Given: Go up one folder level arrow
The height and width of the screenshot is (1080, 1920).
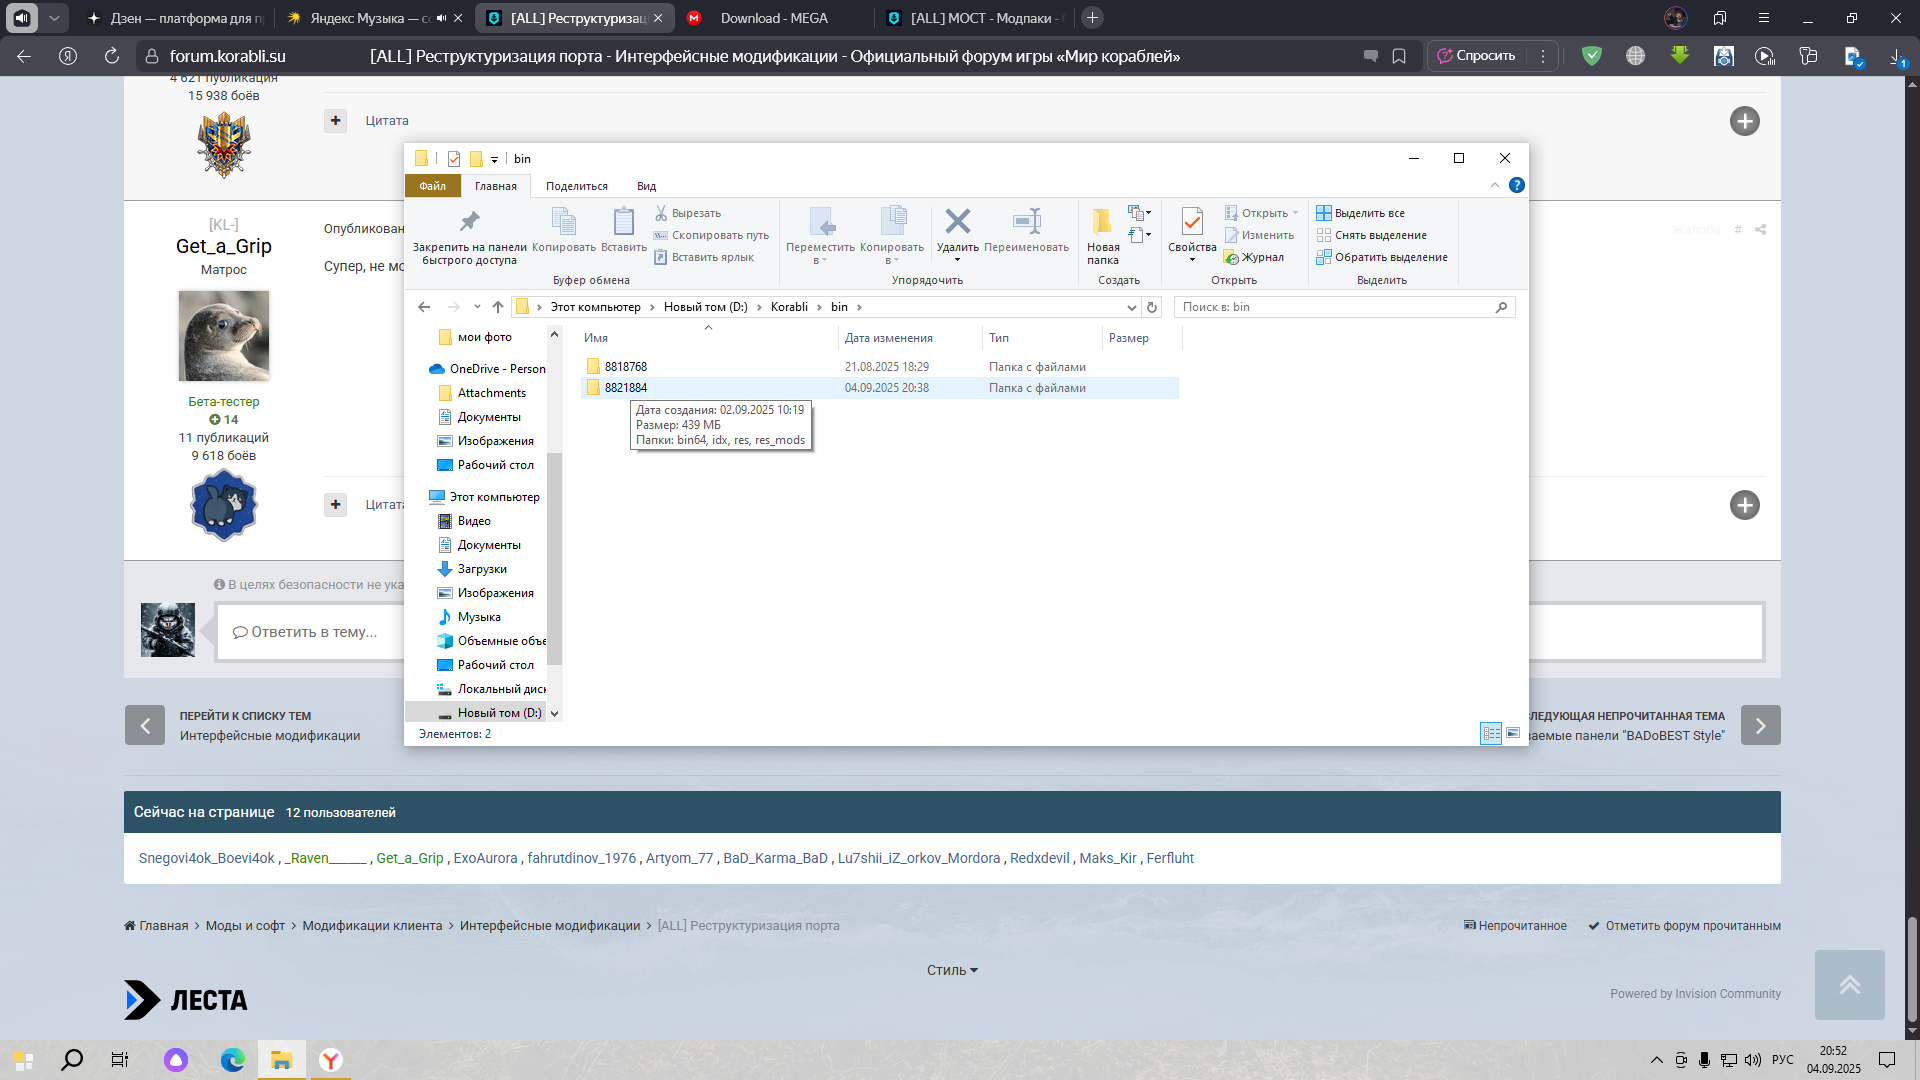Looking at the screenshot, I should 498,307.
